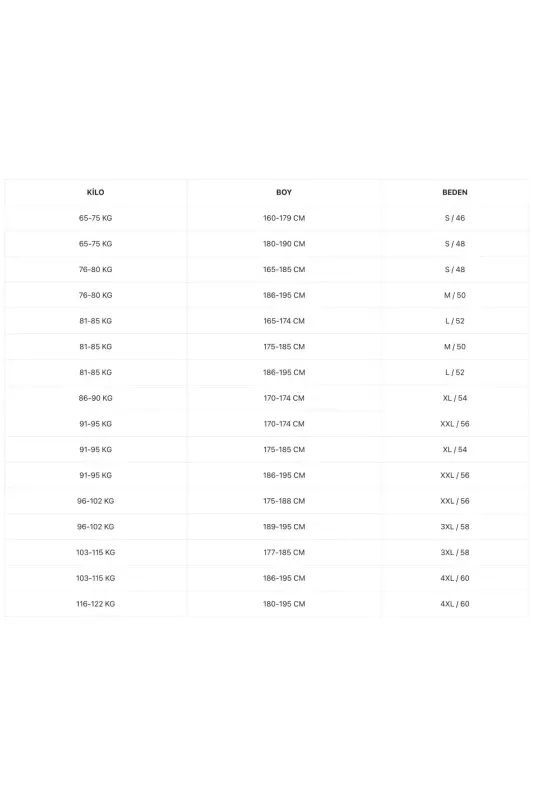This screenshot has width=533, height=800.
Task: Select the L / 52 cell beside 165-174 CM
Action: (x=454, y=321)
